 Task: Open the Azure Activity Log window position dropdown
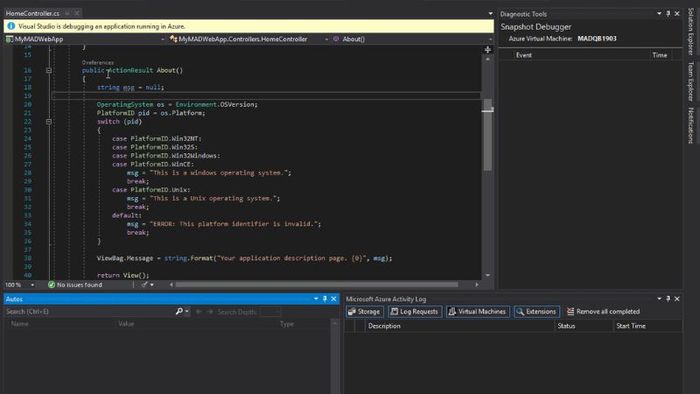tap(659, 299)
